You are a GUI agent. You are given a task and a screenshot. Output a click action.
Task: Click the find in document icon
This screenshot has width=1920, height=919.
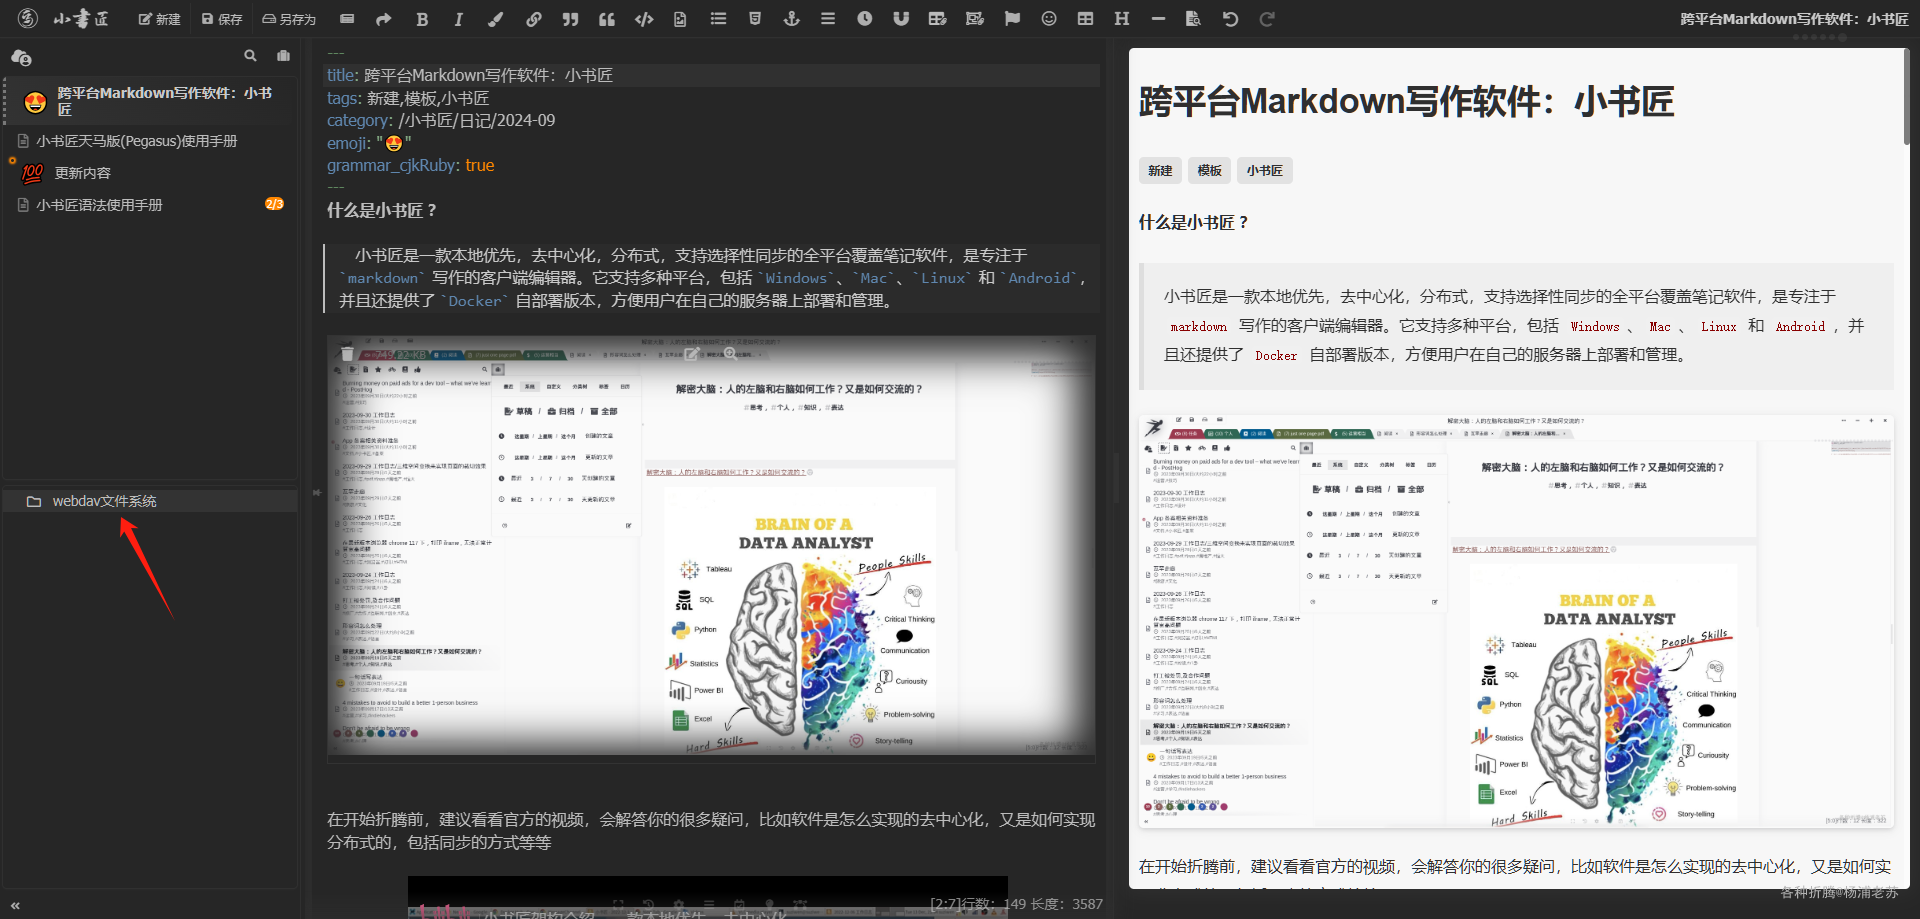click(x=1193, y=19)
